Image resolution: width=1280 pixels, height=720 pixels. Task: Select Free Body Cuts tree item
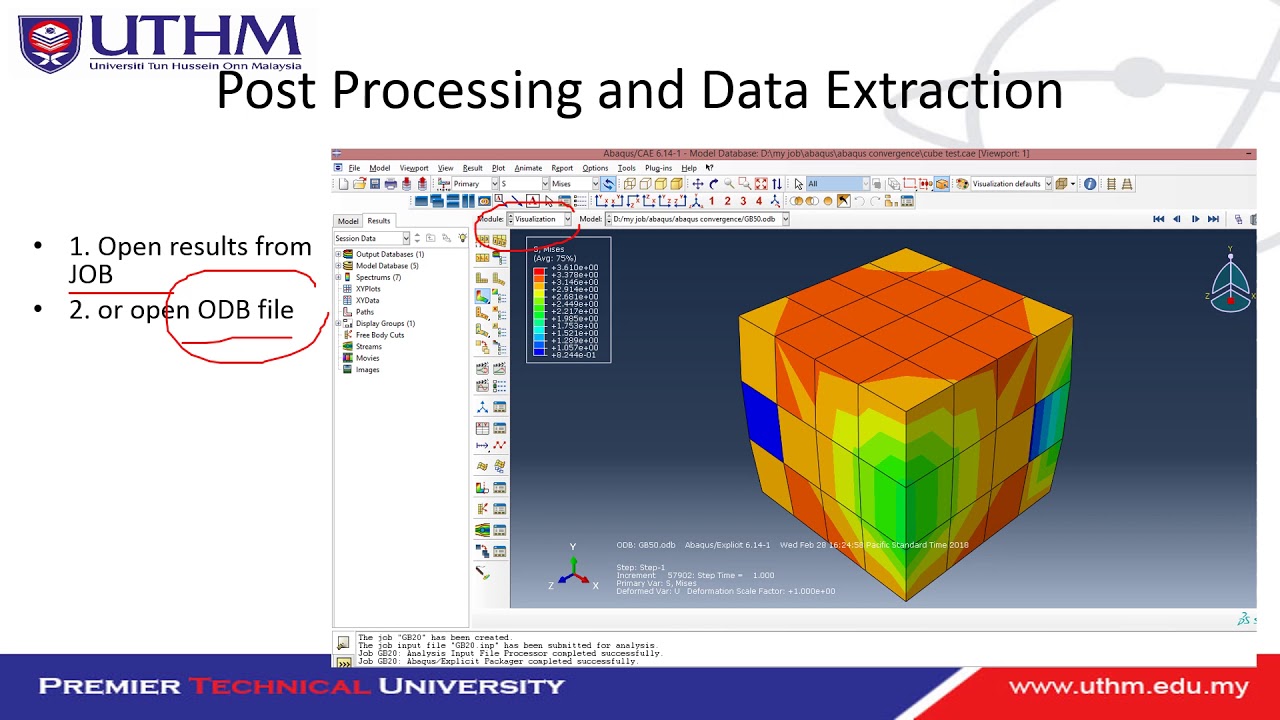(380, 335)
